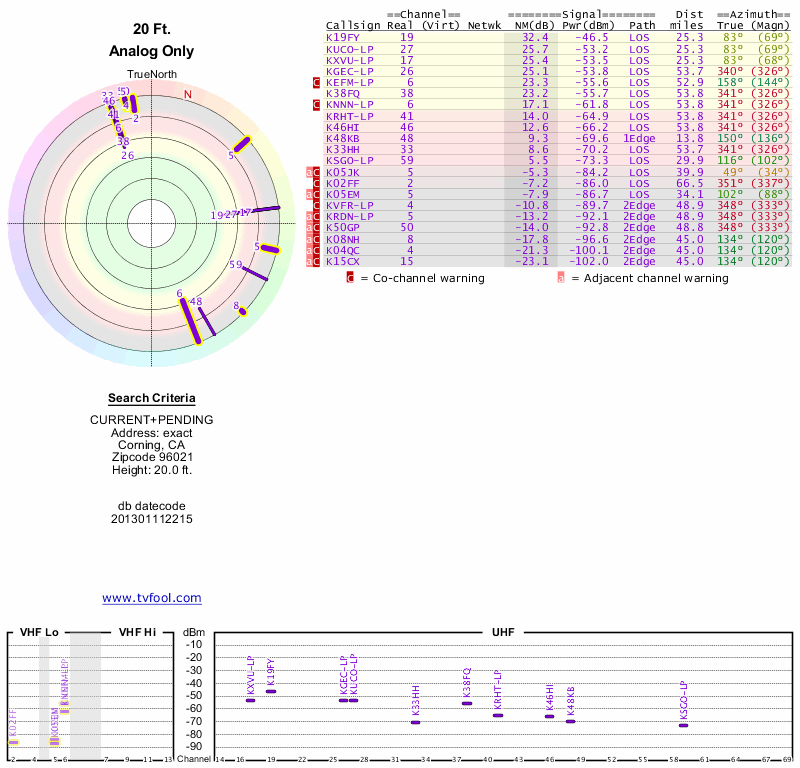Select channel 8 marker on radar plot

(x=243, y=311)
